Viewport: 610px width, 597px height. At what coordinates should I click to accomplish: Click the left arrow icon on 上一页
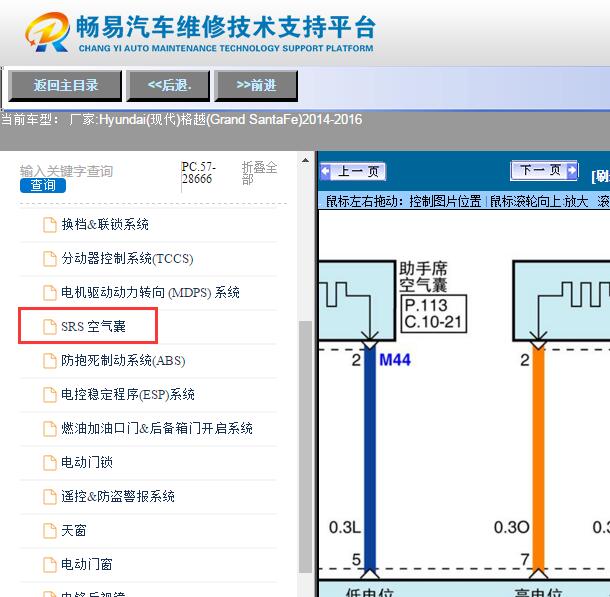click(325, 172)
